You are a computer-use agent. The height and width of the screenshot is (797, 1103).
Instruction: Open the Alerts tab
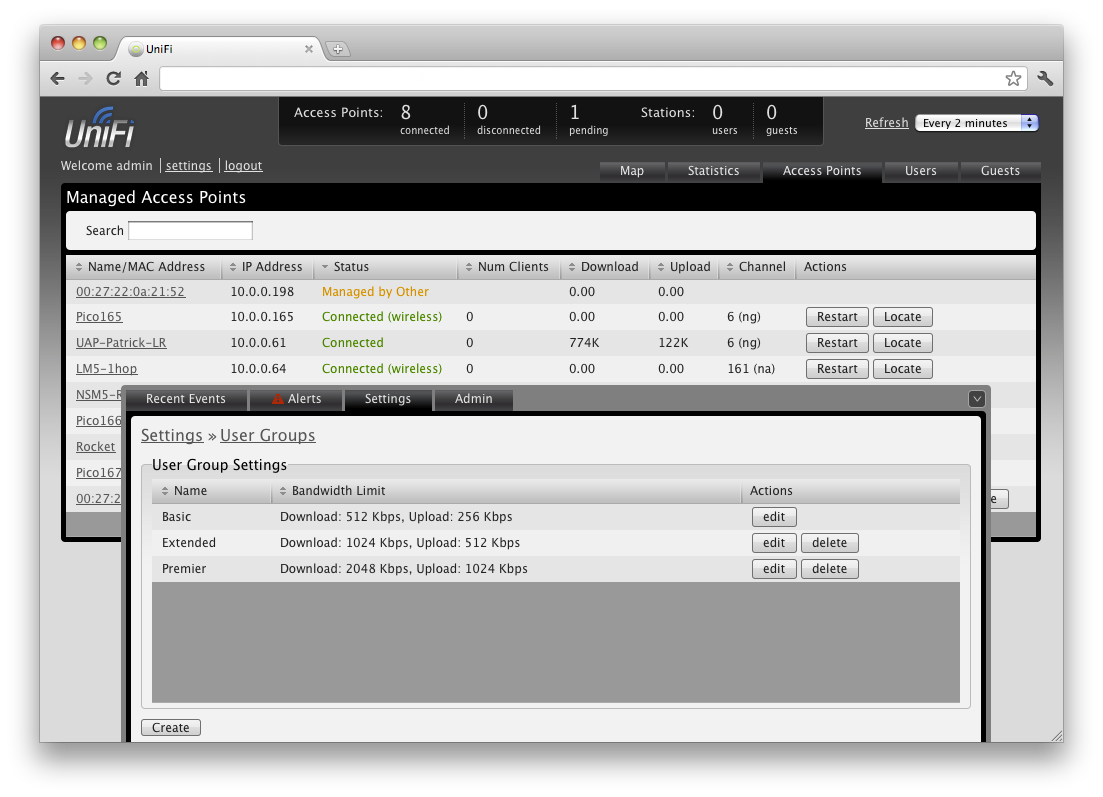[296, 399]
